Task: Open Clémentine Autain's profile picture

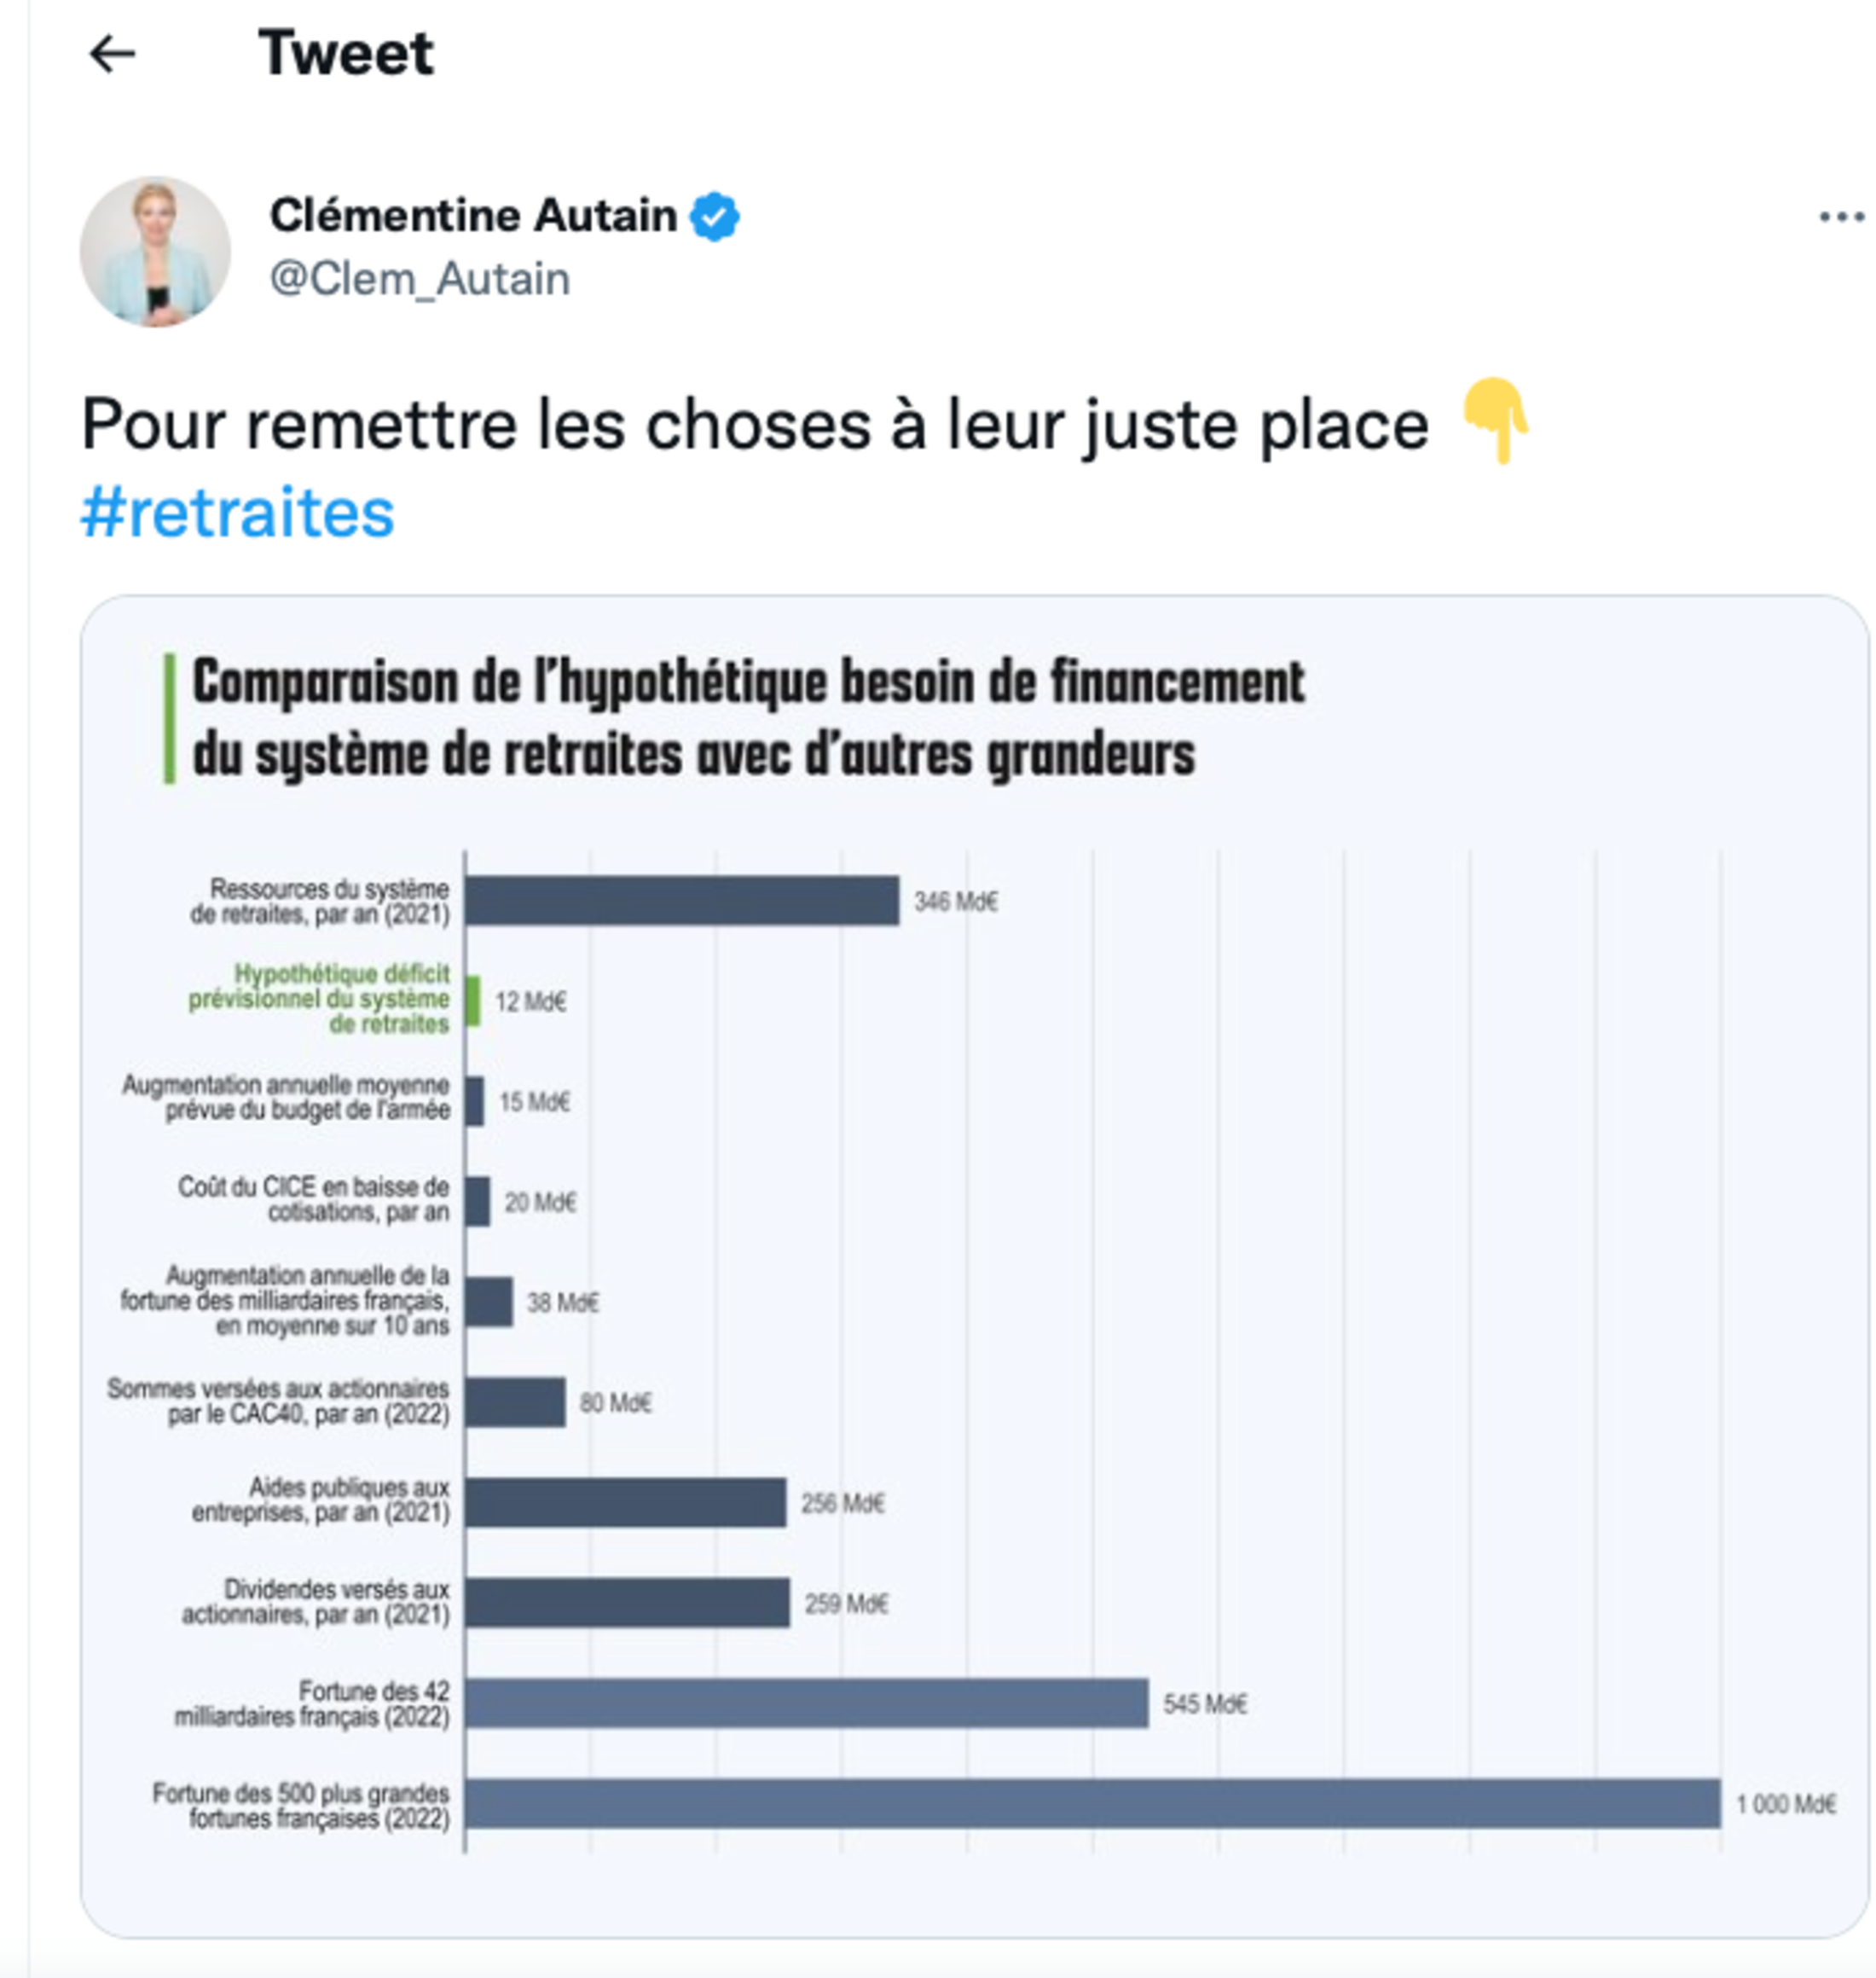Action: click(155, 252)
